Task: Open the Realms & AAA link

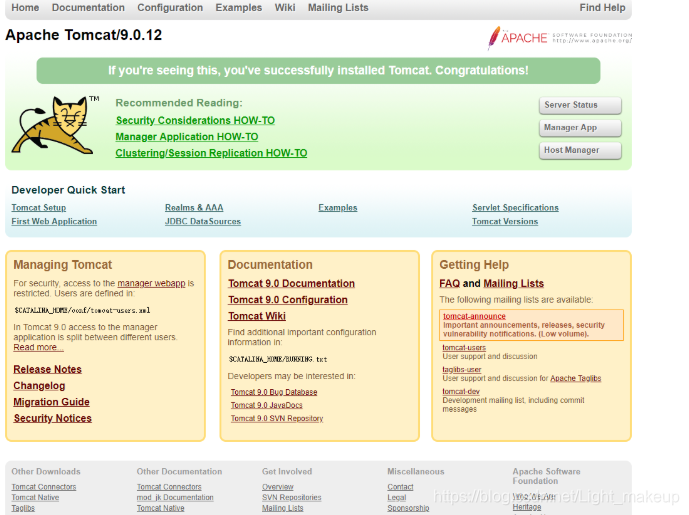Action: tap(194, 207)
